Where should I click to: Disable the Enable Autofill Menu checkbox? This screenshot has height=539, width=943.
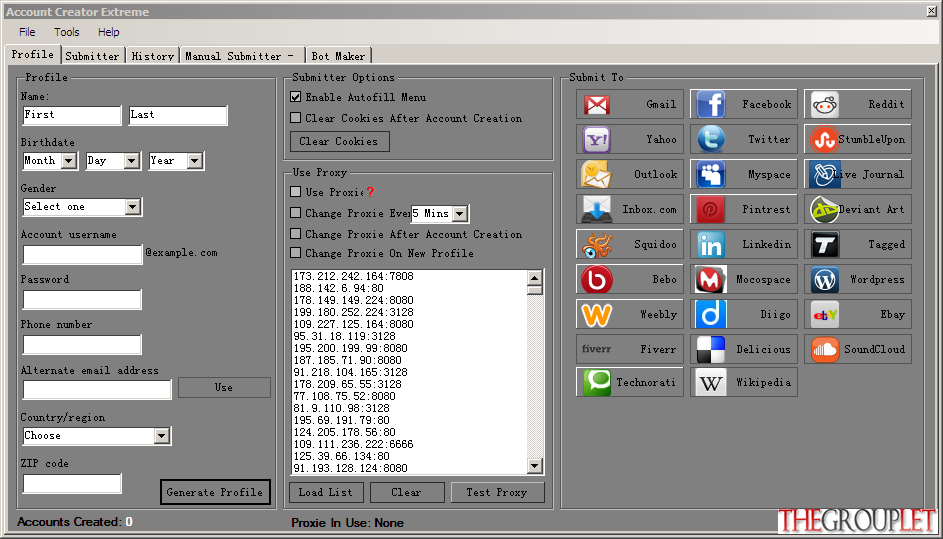click(295, 97)
